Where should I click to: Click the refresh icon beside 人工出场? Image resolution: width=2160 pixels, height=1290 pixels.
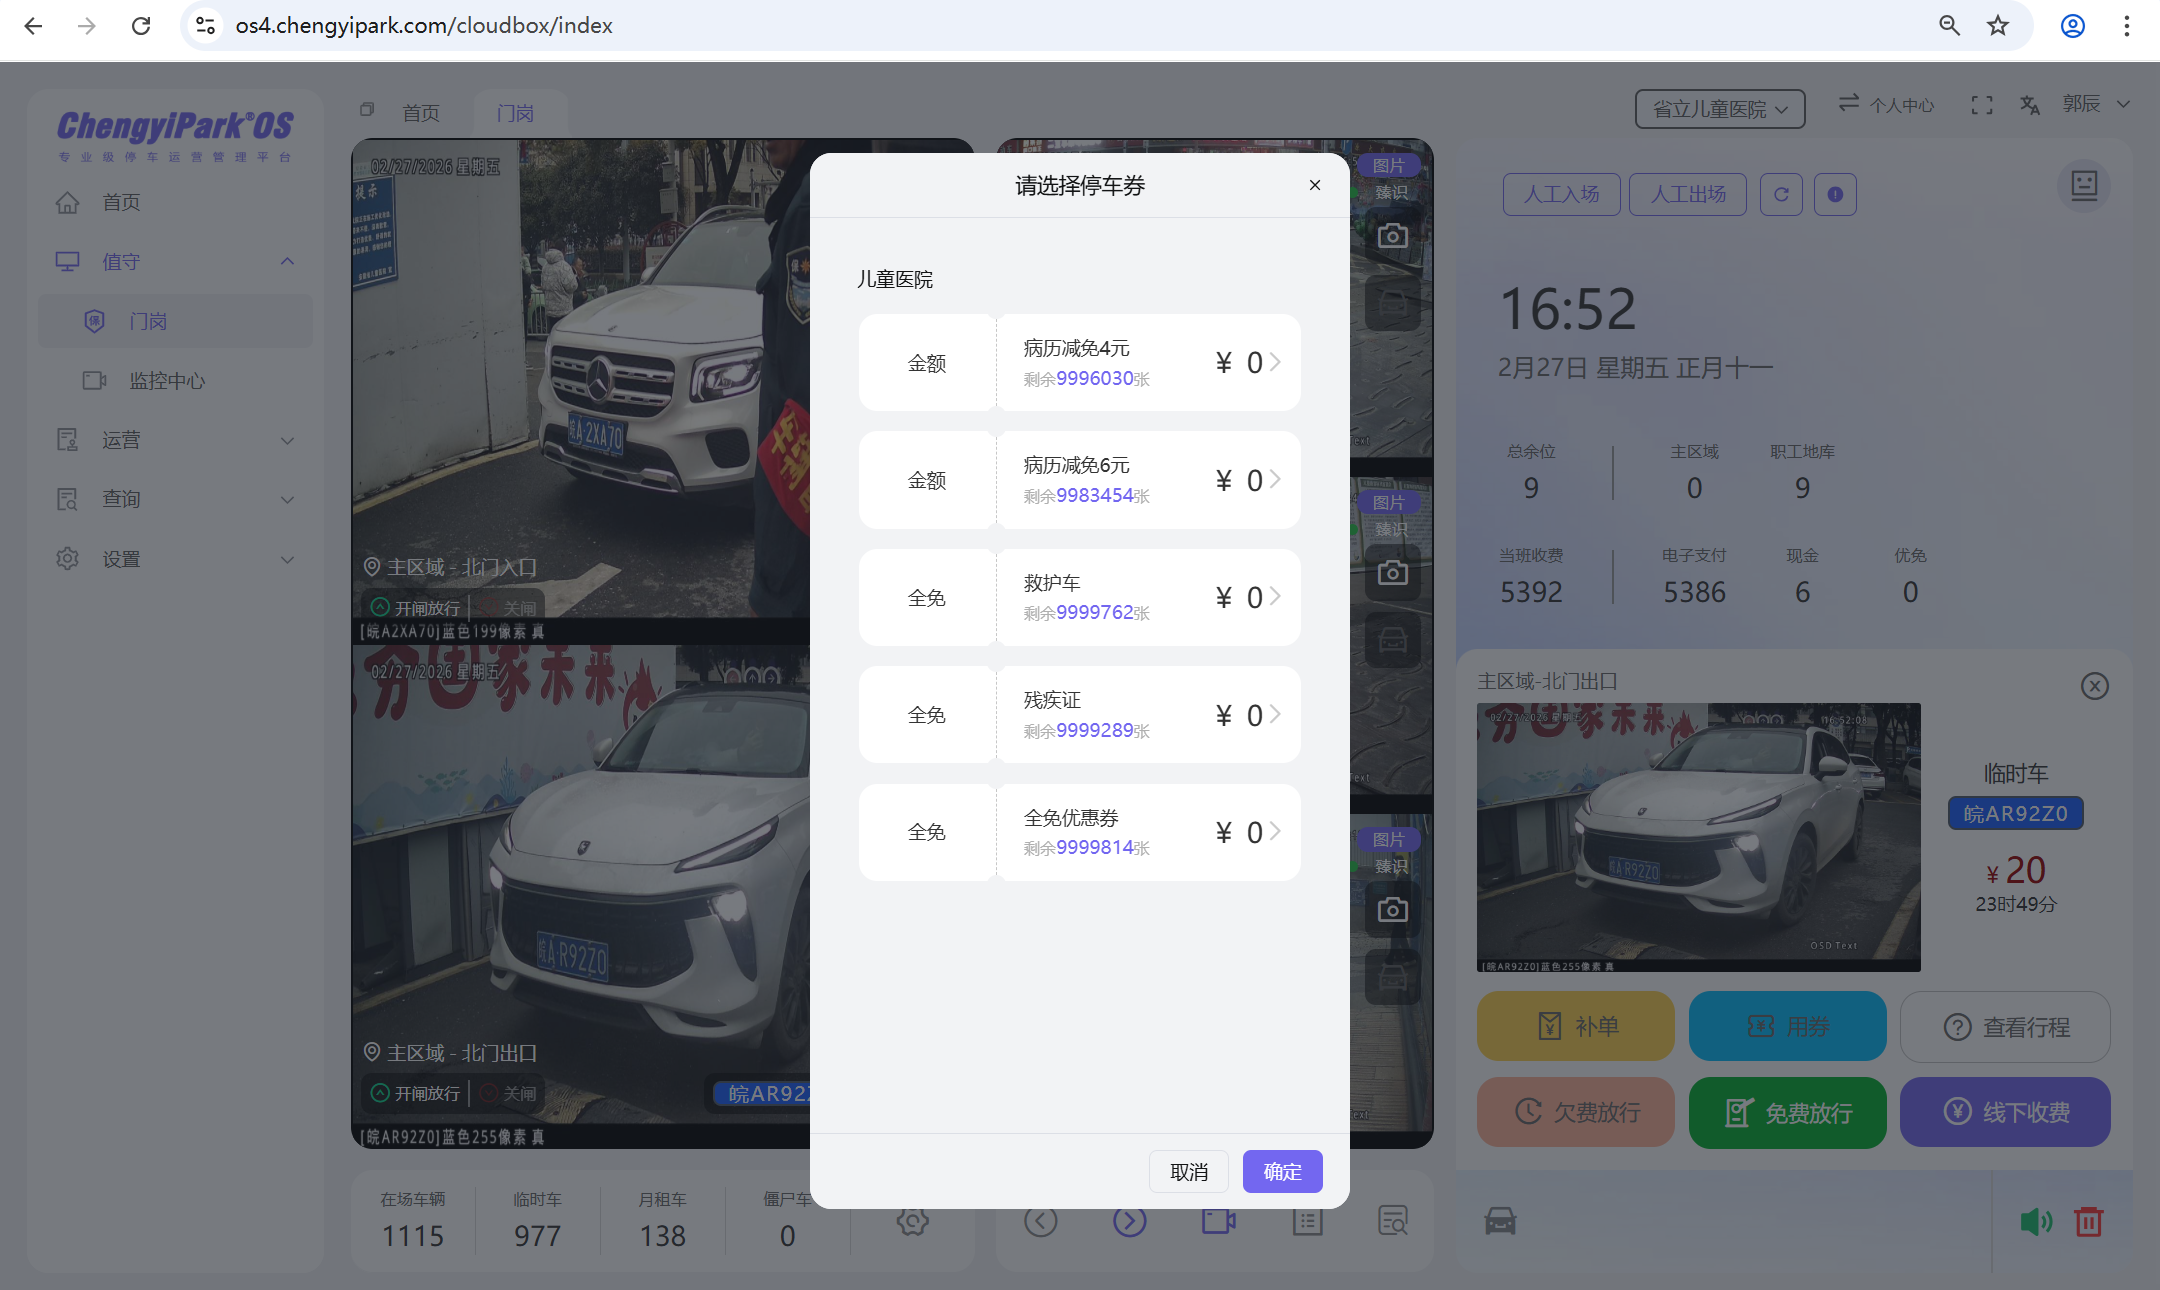click(1781, 194)
